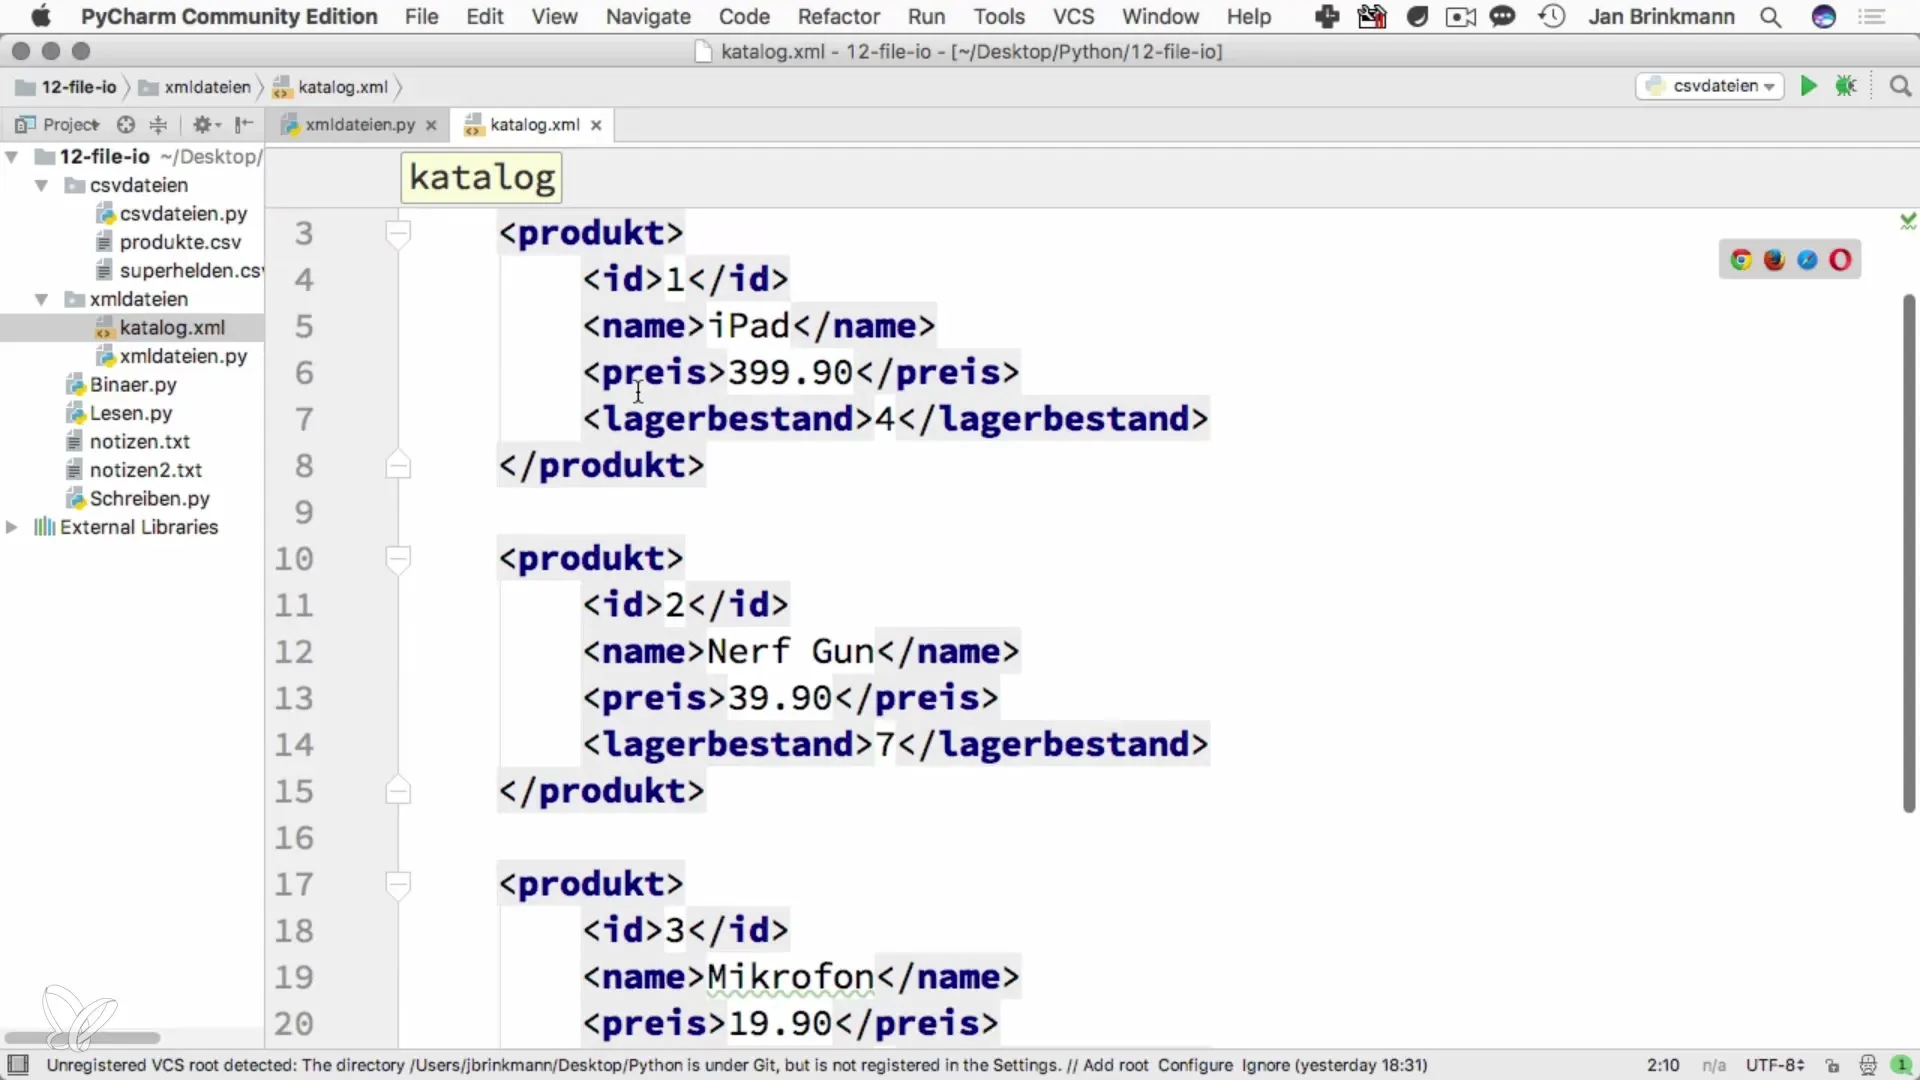Open Project panel settings gear
The image size is (1920, 1080).
[x=206, y=124]
